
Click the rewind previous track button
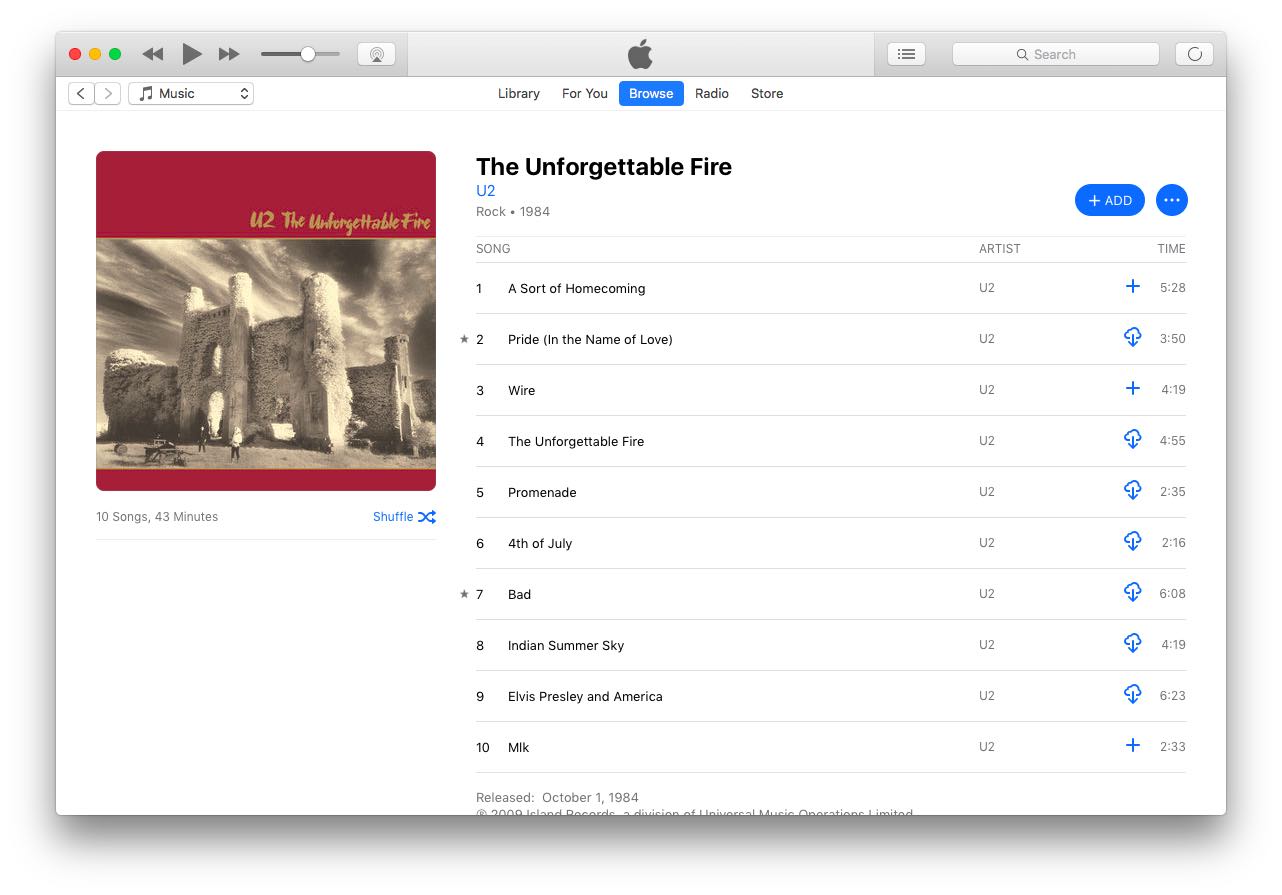[152, 54]
